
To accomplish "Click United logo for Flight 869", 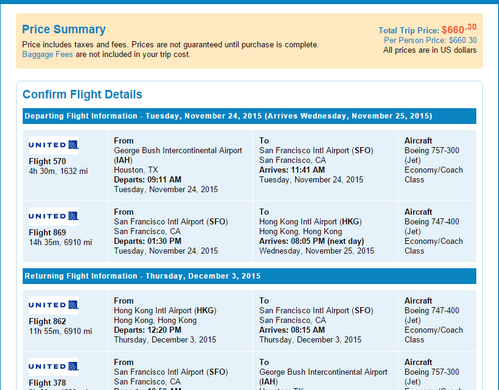I will pos(54,216).
